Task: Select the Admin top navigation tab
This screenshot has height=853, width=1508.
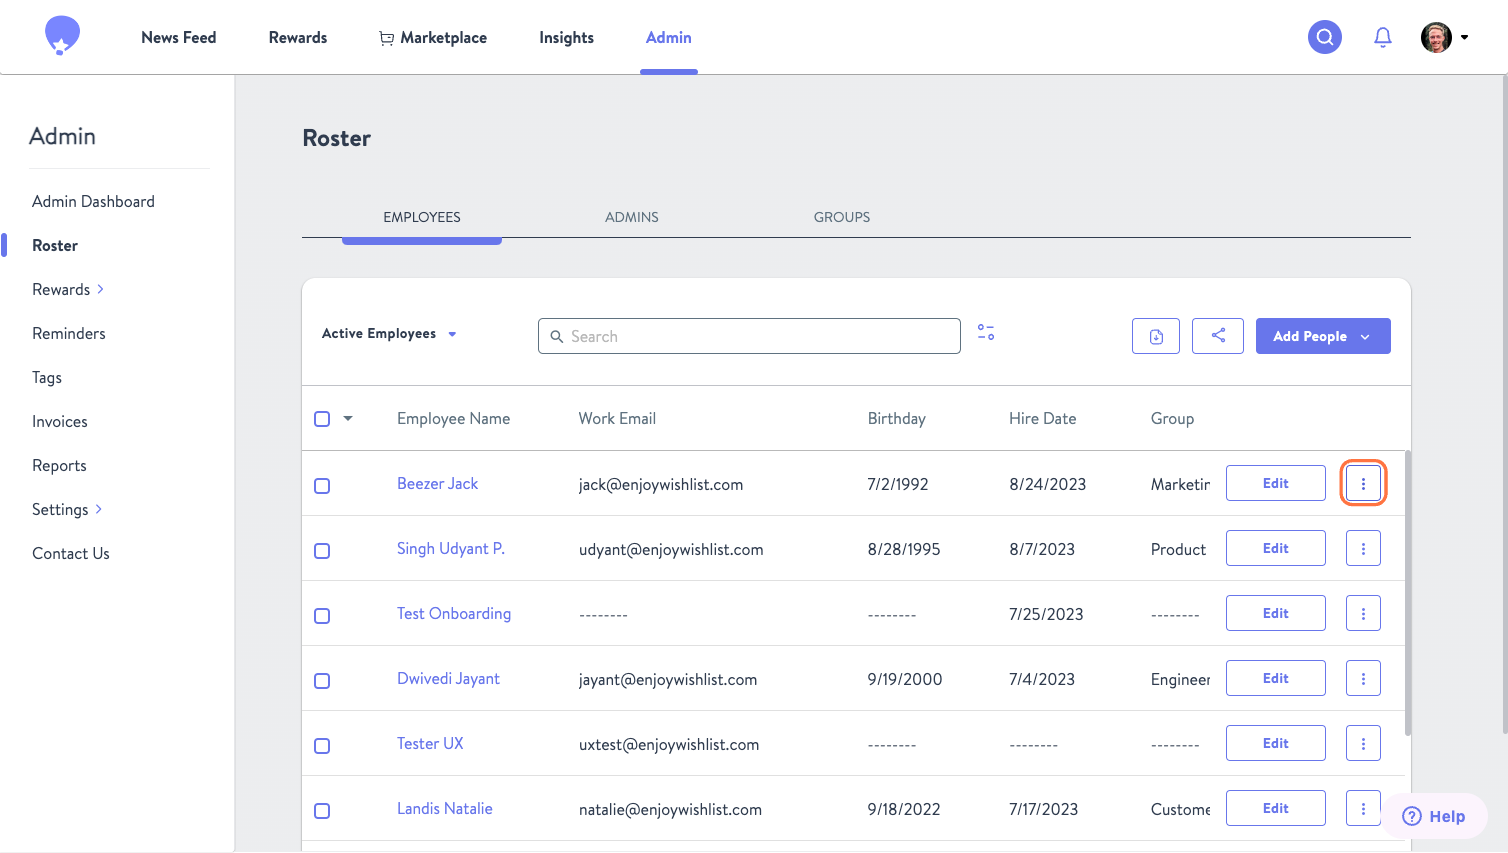Action: pos(669,37)
